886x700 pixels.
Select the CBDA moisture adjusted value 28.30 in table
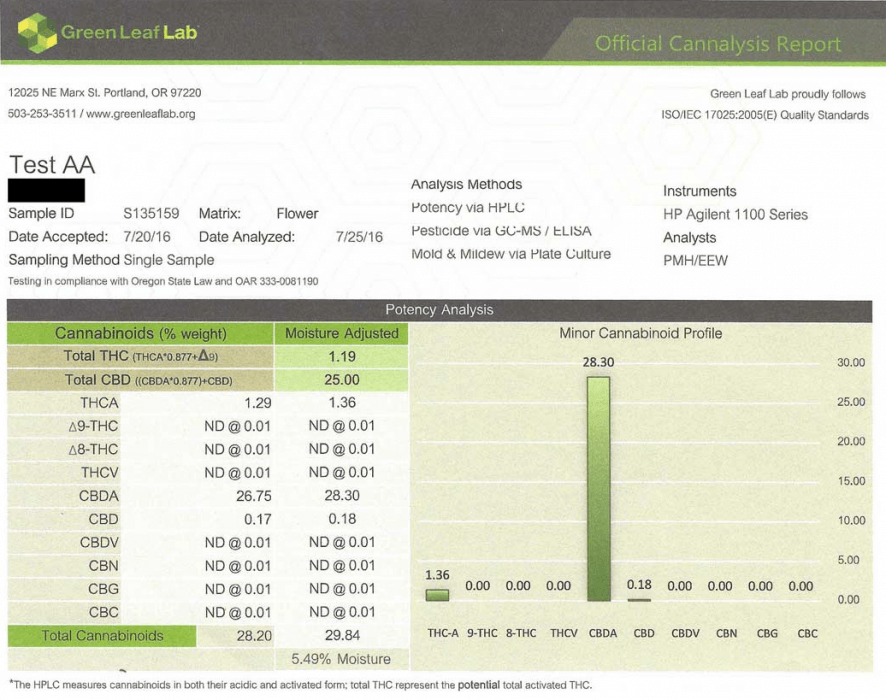click(x=342, y=495)
